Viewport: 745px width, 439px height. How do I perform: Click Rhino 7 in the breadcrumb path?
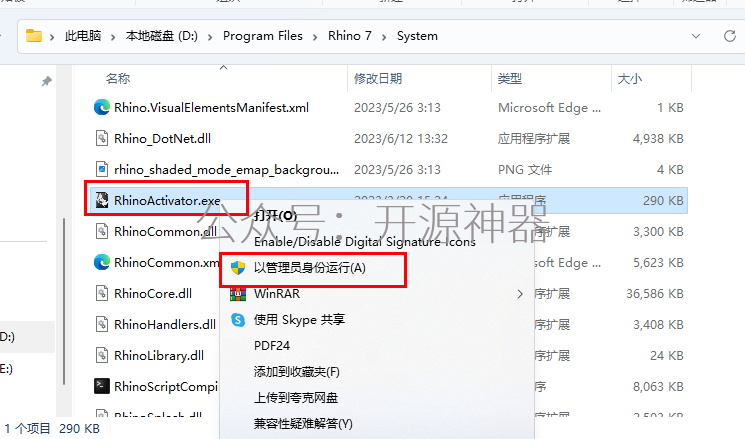pos(350,36)
